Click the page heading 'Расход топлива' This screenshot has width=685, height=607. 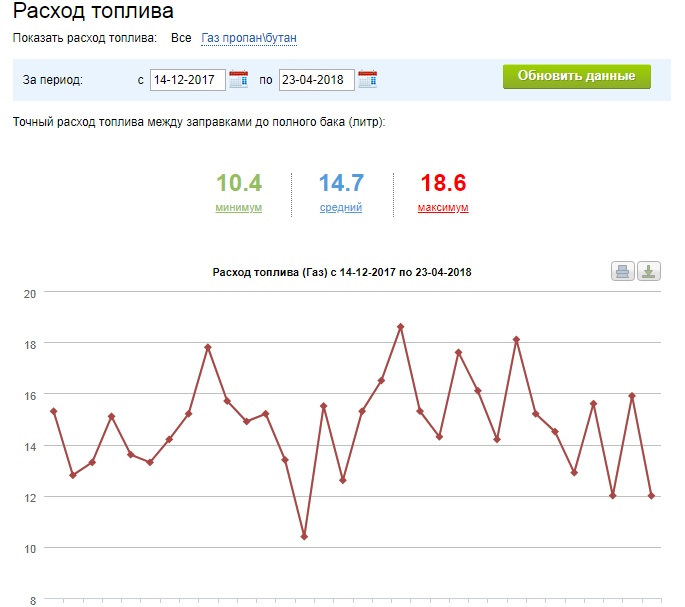pos(93,10)
